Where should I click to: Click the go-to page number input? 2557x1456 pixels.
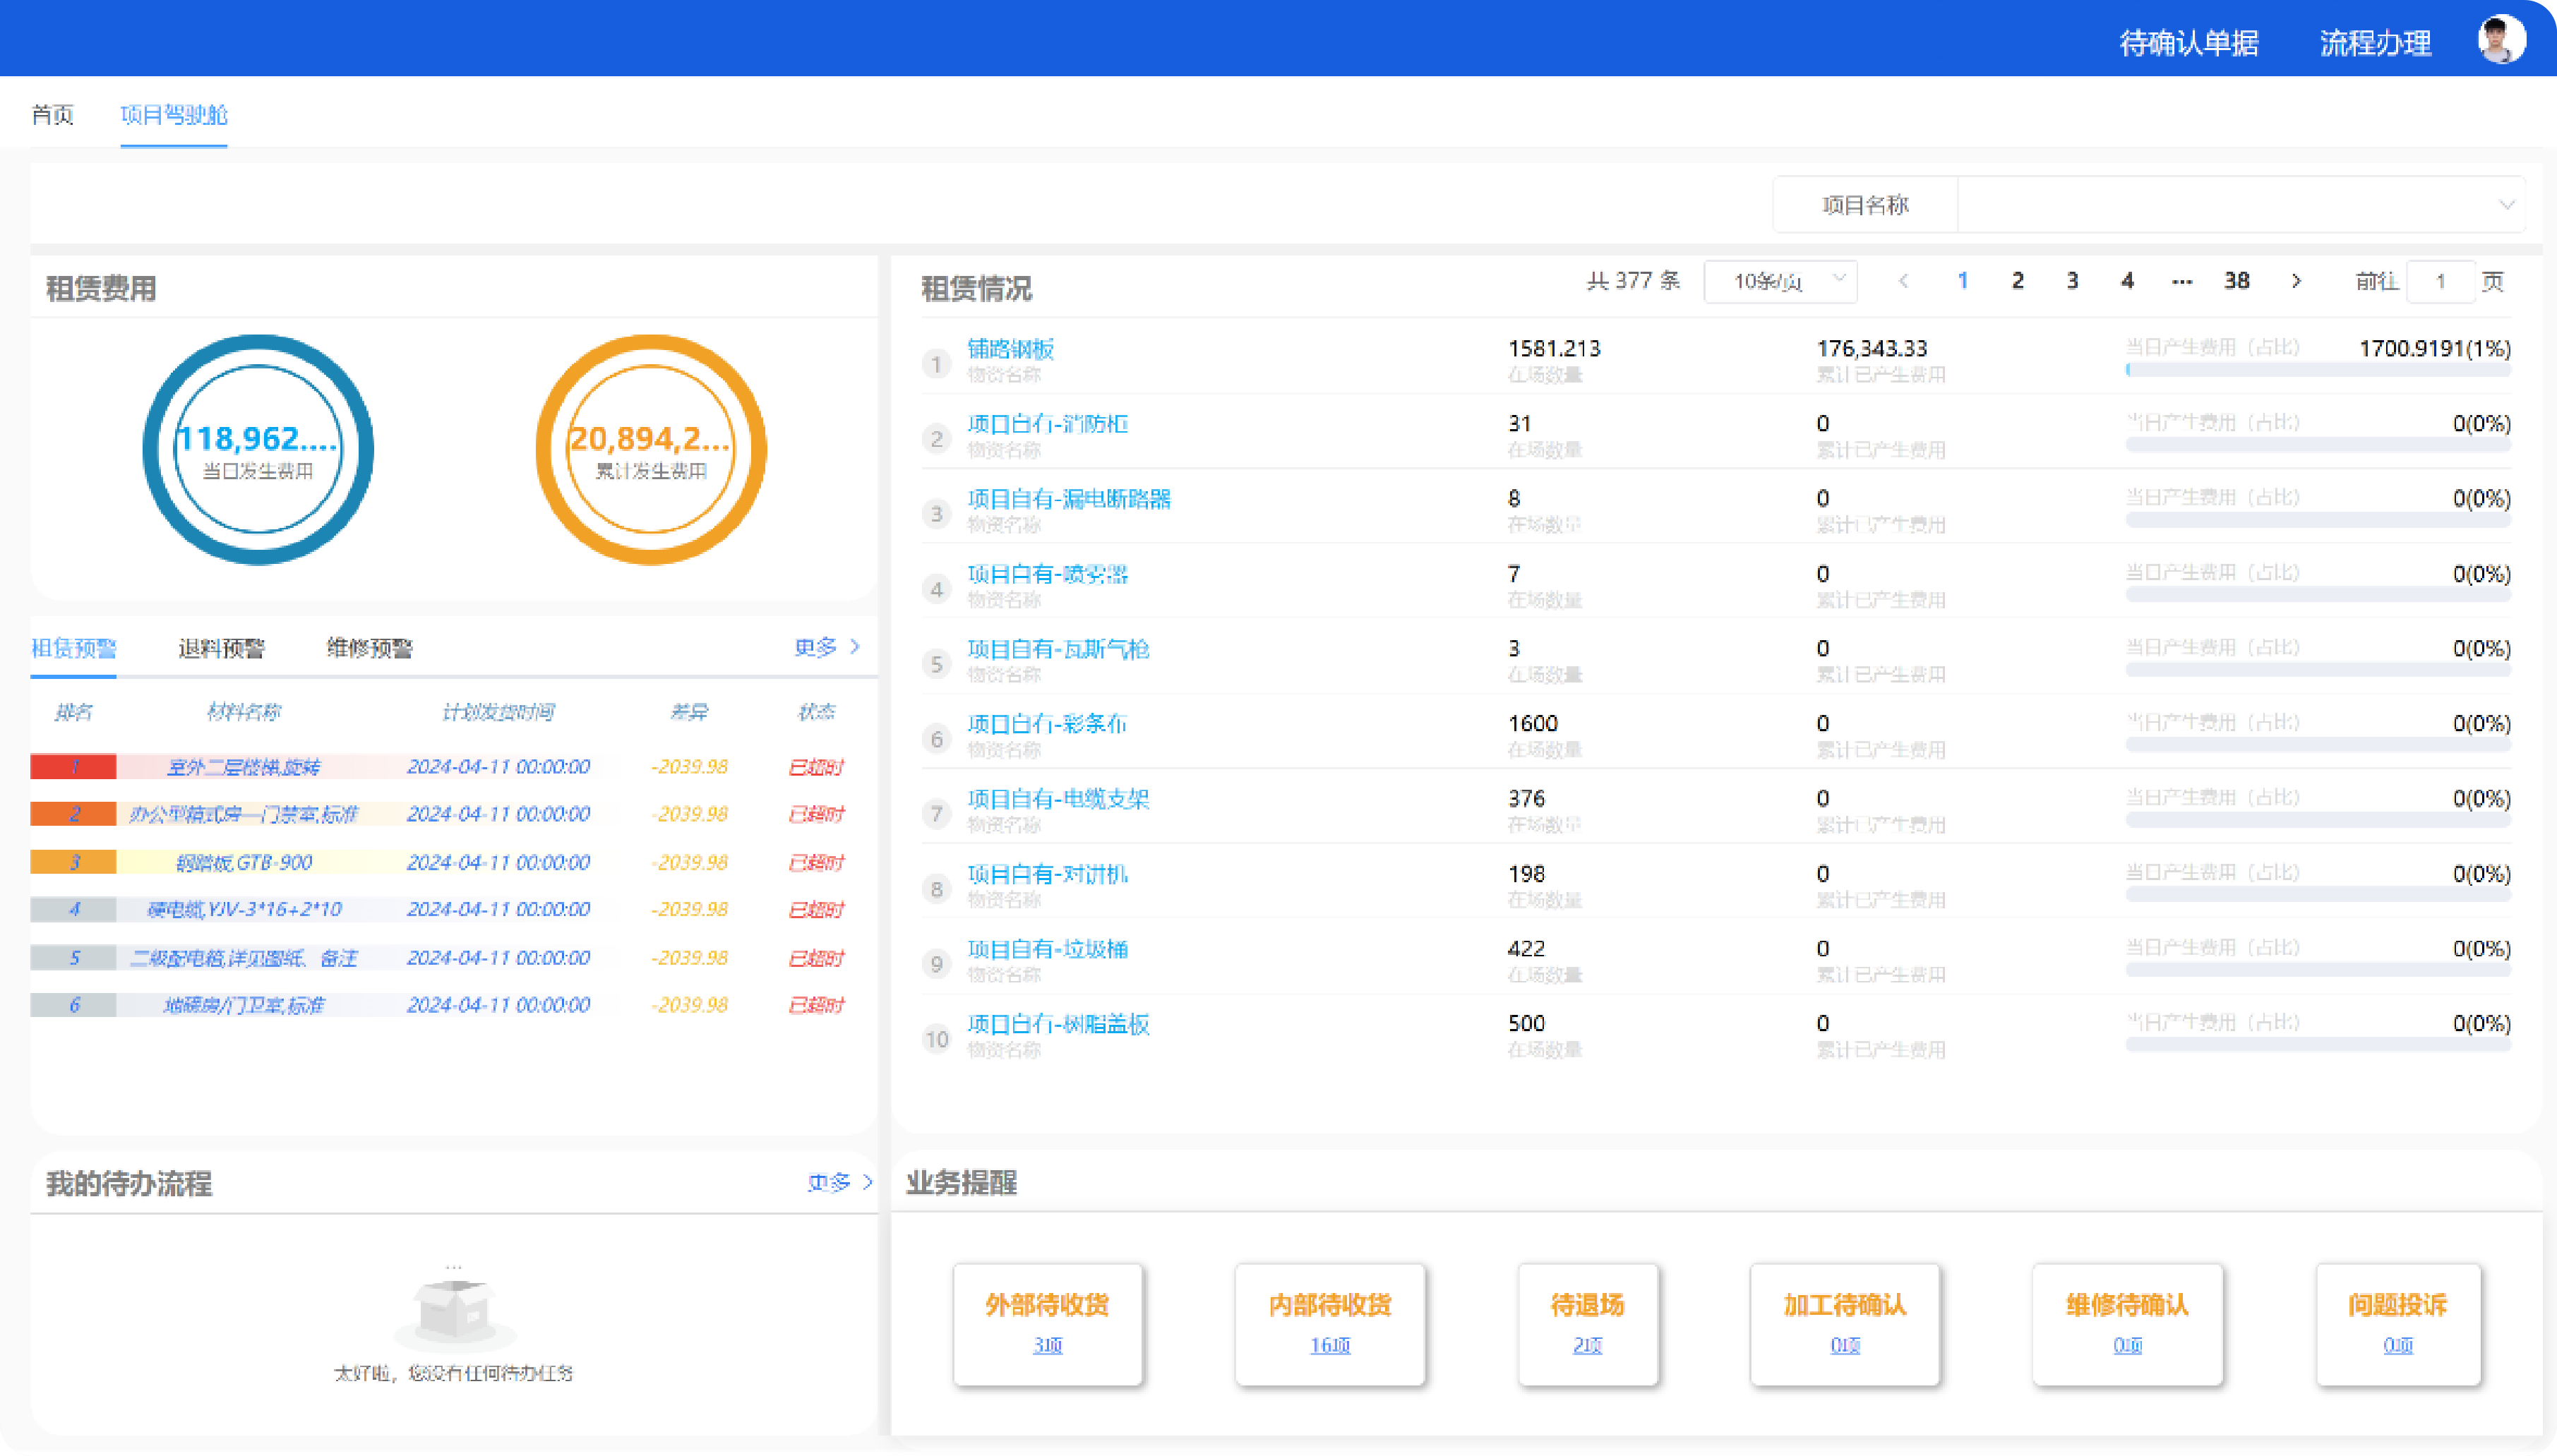pos(2440,282)
